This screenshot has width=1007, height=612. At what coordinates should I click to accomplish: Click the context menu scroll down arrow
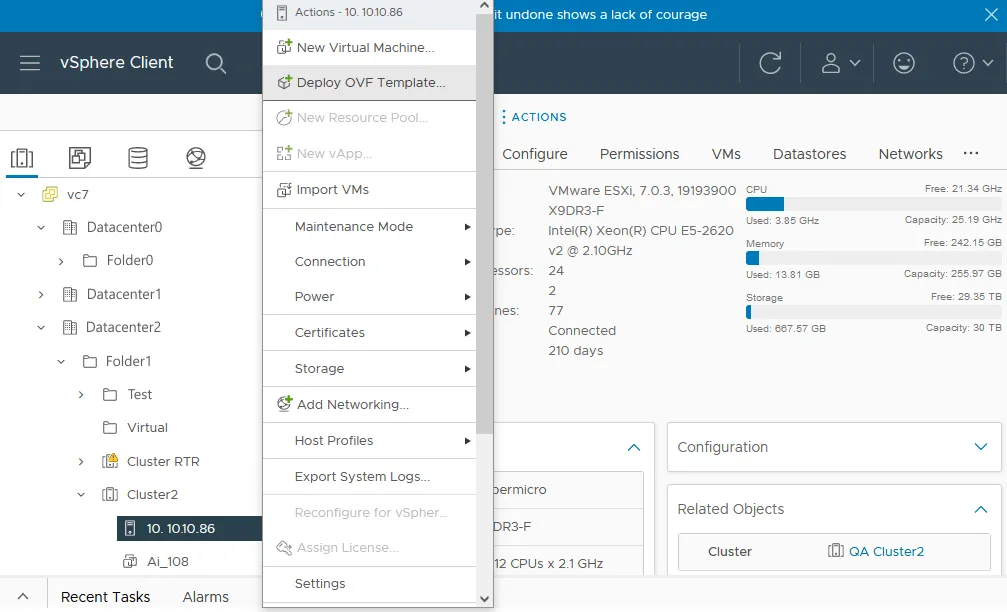pyautogui.click(x=485, y=599)
